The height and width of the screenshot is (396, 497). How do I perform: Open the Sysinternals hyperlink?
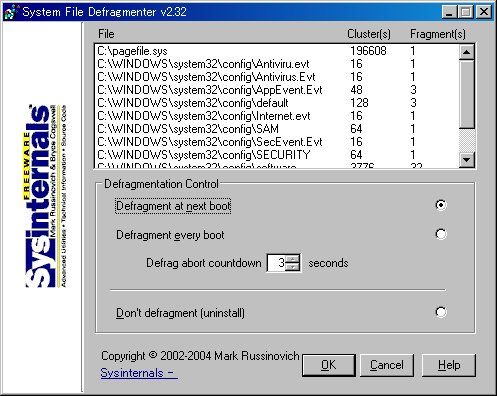click(139, 373)
